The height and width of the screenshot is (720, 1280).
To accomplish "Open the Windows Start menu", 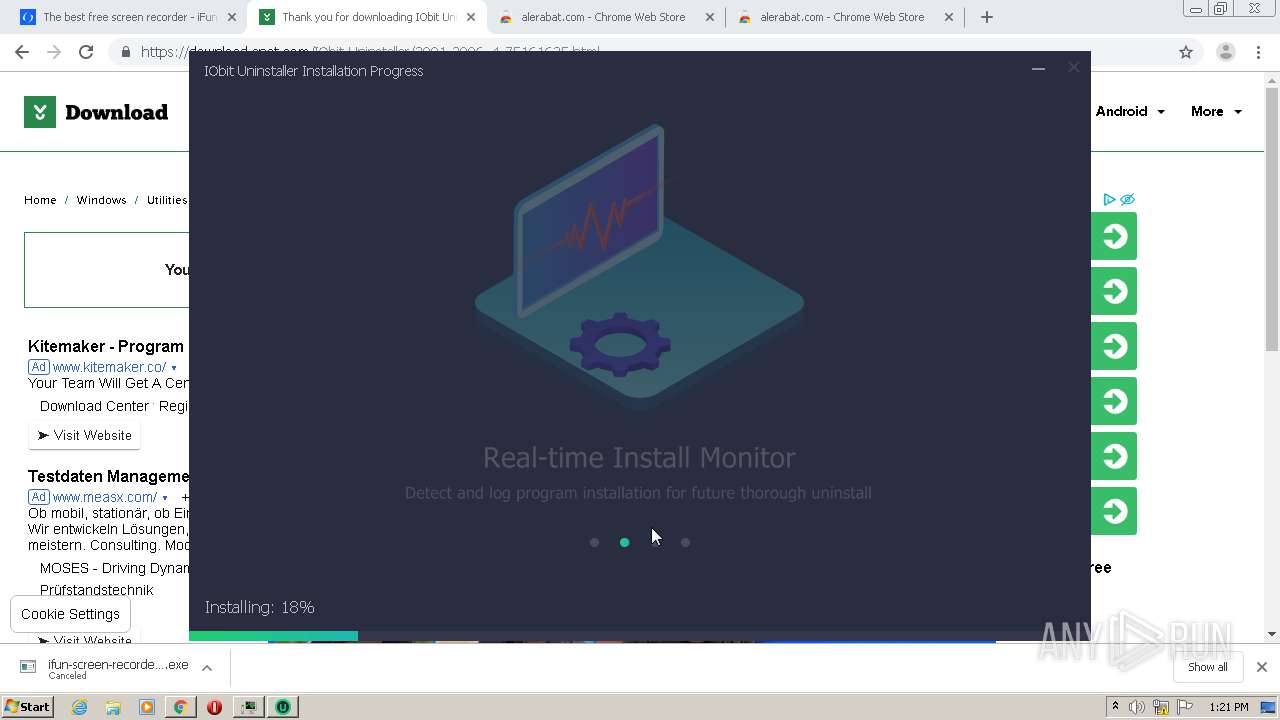I will click(27, 706).
